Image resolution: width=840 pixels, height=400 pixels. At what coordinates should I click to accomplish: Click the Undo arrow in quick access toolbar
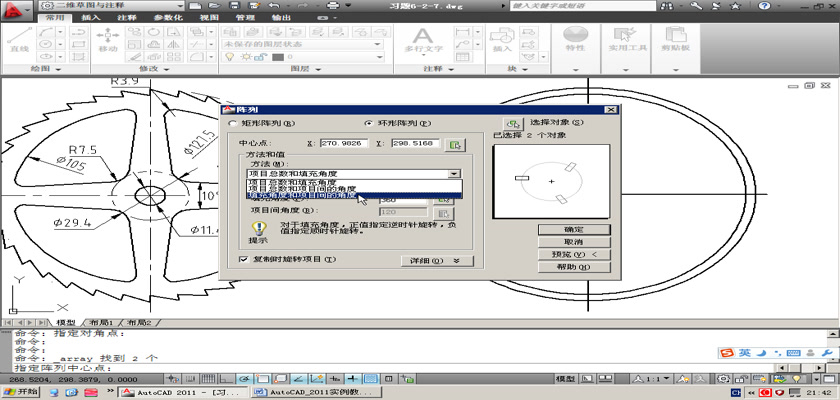click(273, 6)
